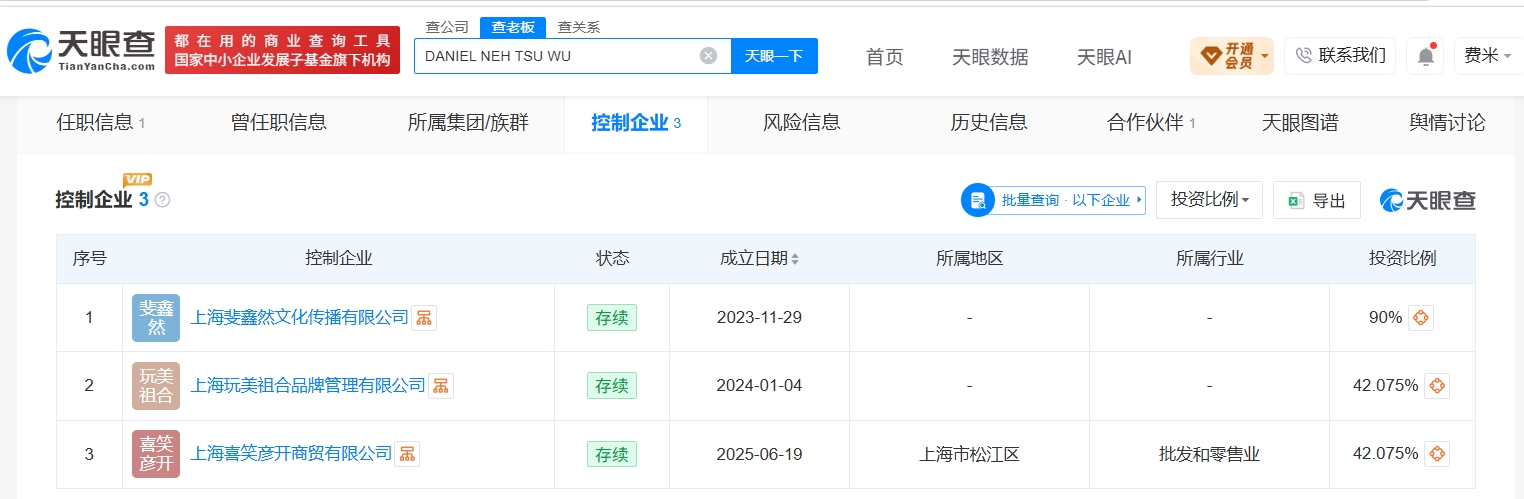Click 存续 status badge in row 2
This screenshot has height=499, width=1524.
point(612,386)
